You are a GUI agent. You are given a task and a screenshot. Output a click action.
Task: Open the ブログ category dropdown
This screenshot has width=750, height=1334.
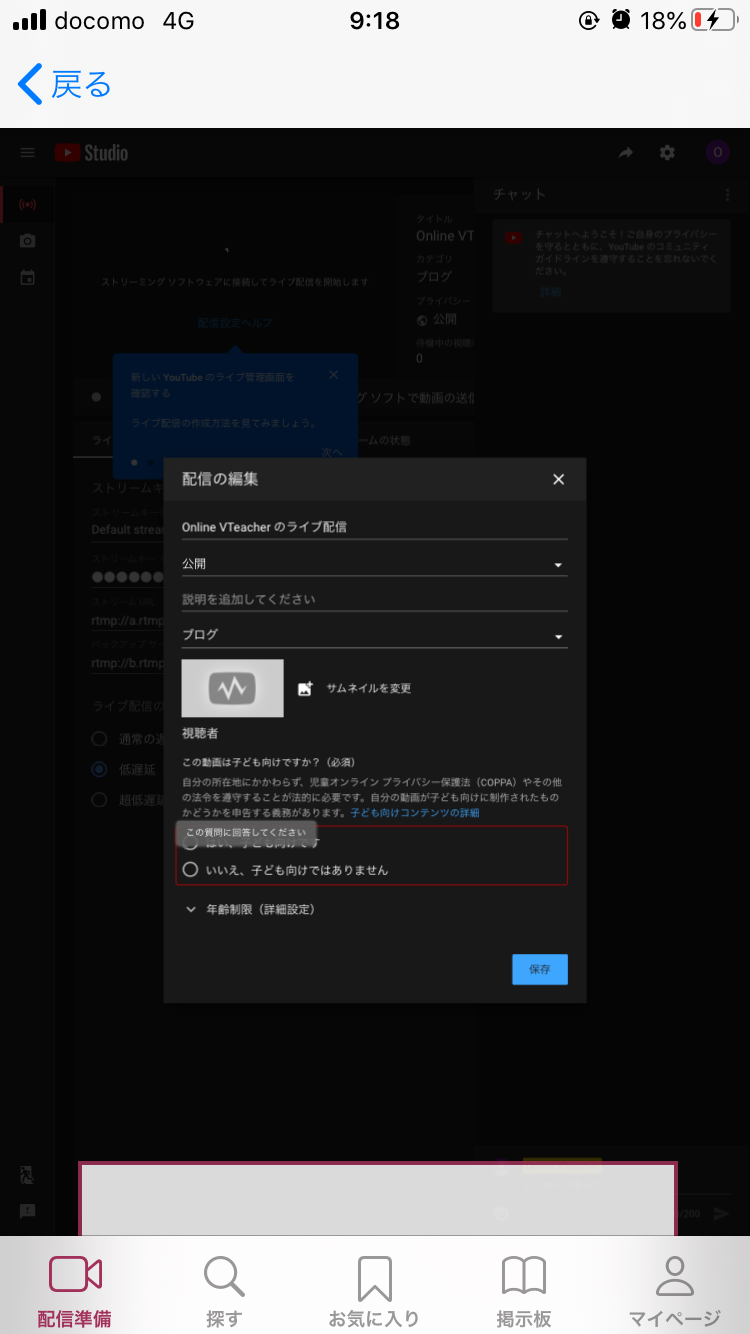(374, 635)
